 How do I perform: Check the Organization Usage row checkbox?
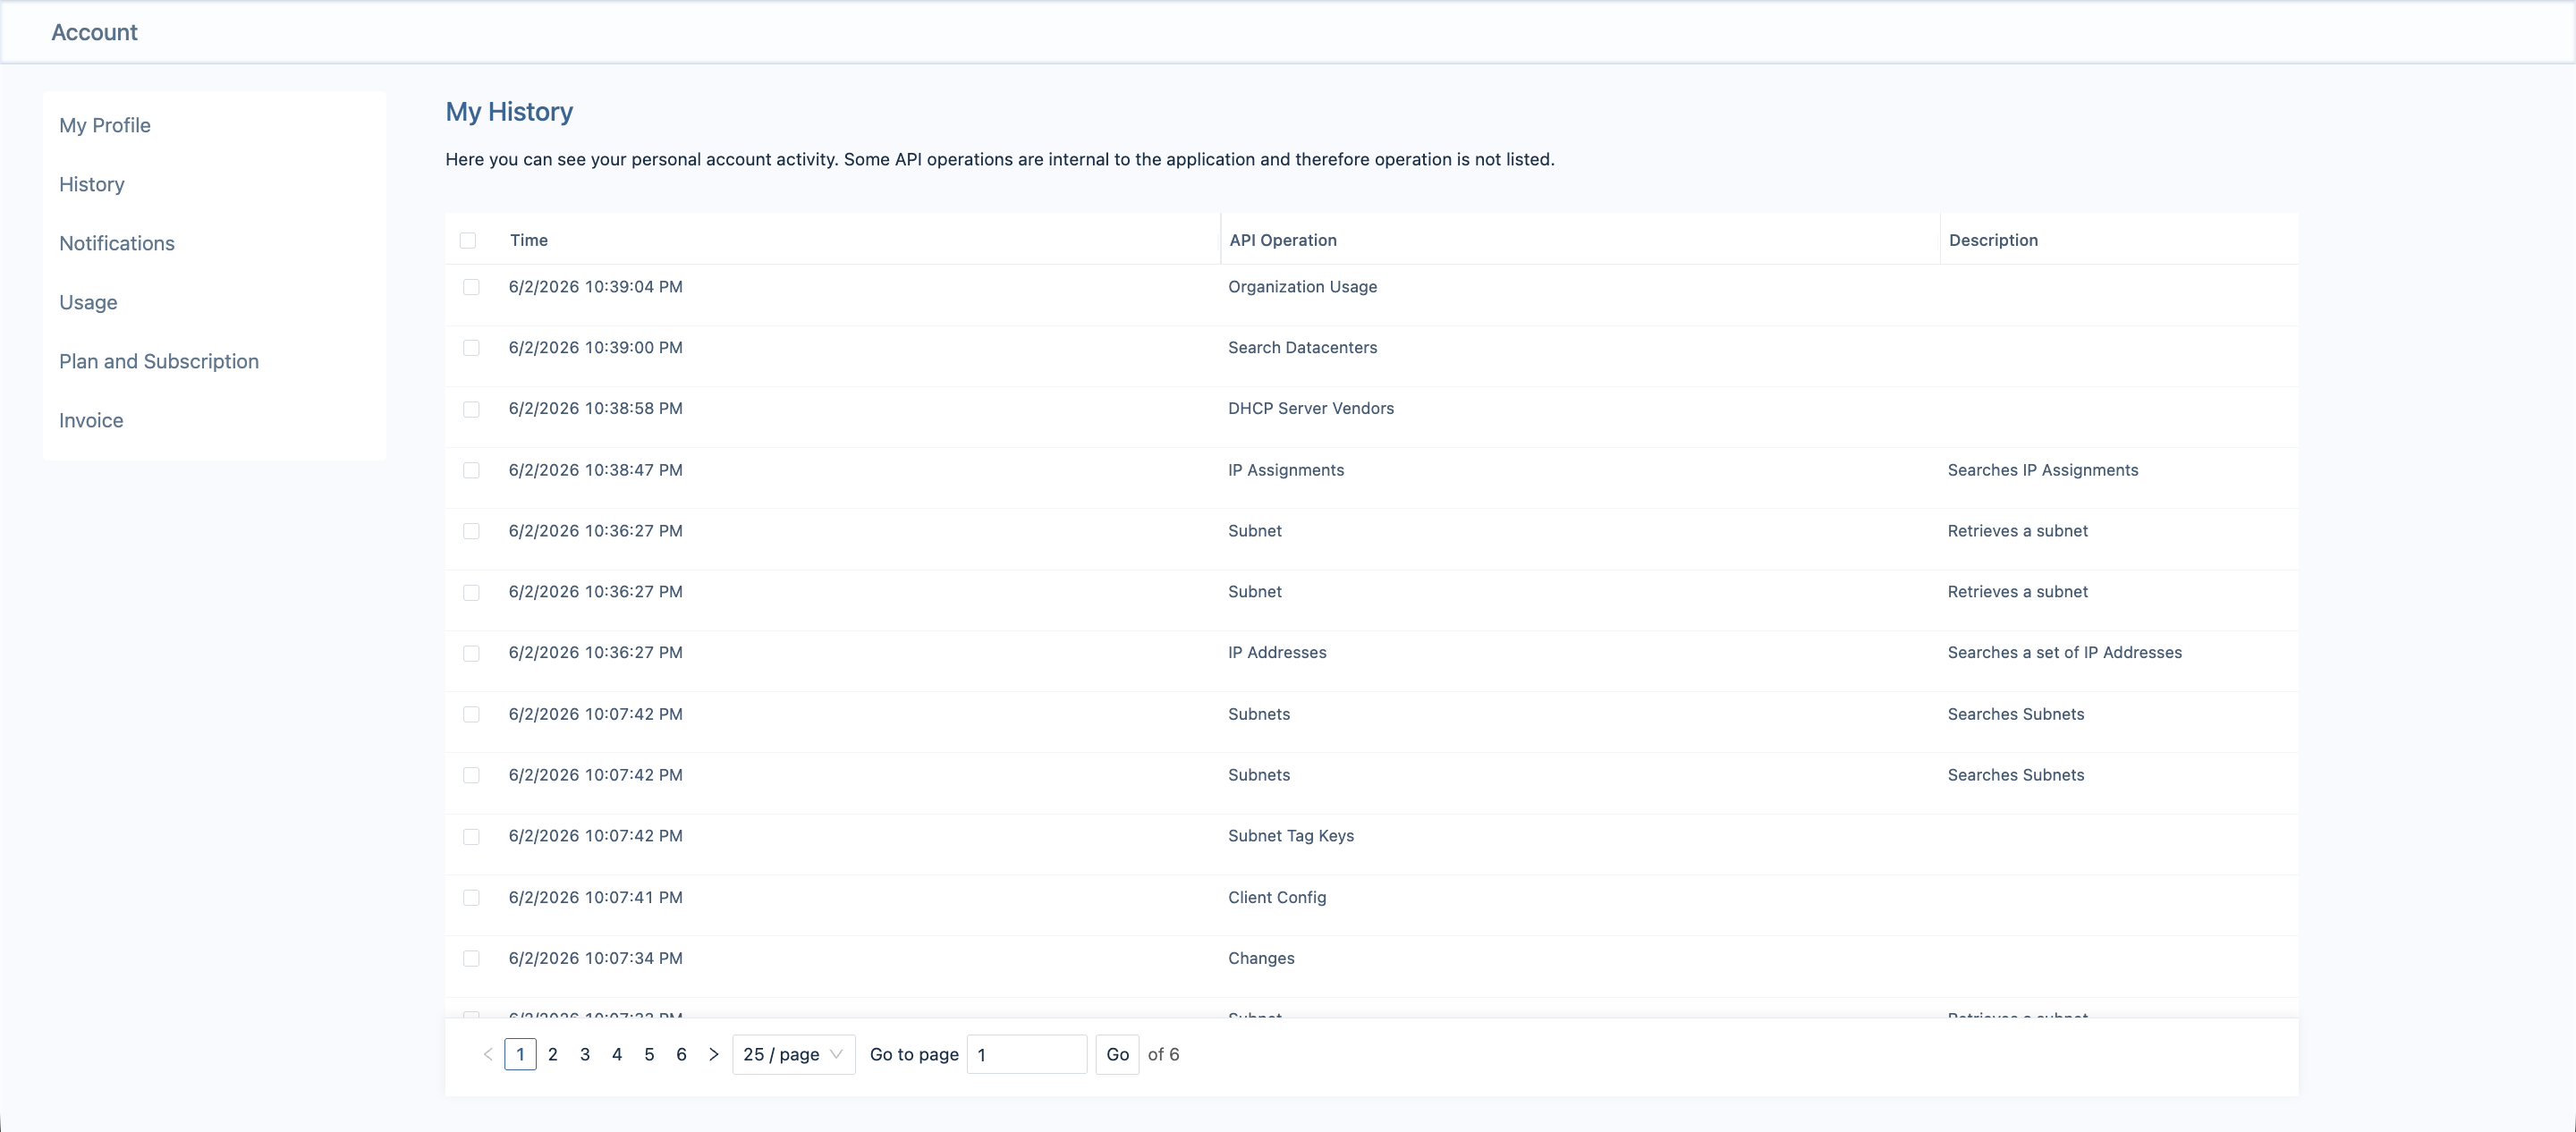471,287
